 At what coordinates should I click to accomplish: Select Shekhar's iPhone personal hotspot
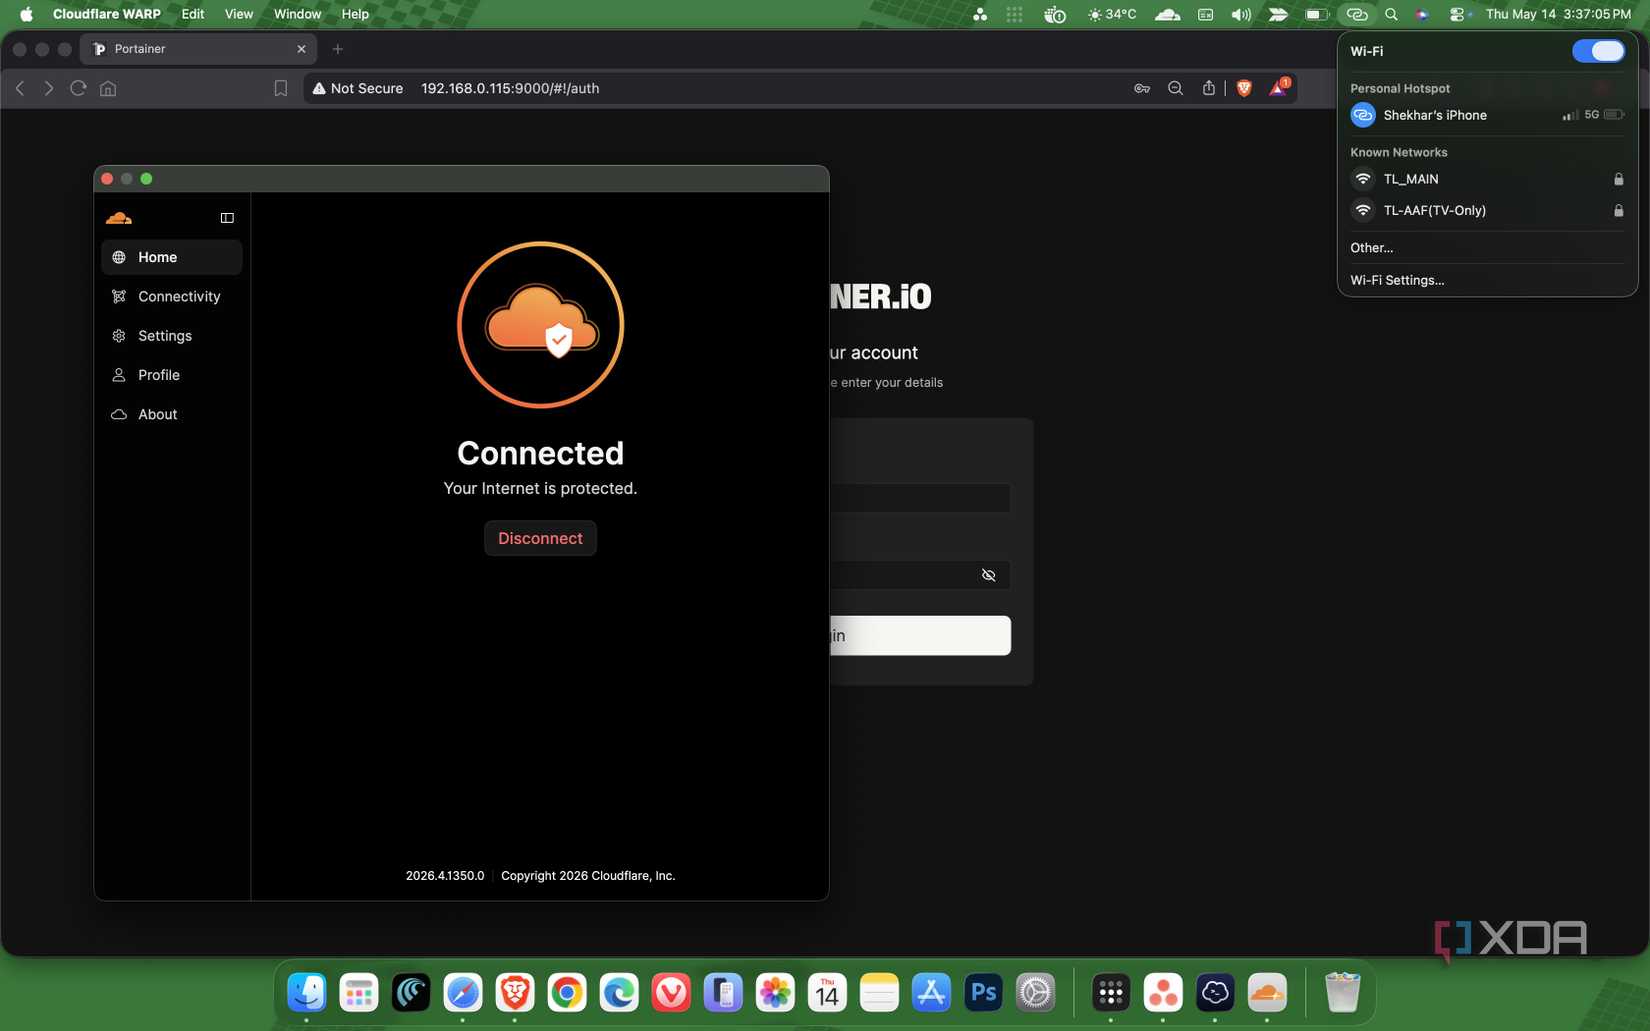[1487, 115]
